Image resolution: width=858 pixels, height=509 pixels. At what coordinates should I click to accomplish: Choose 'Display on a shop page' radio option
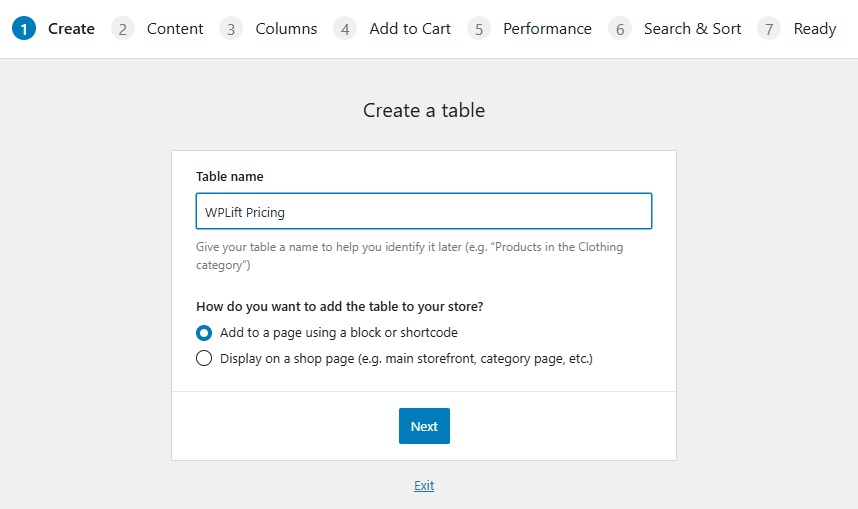point(204,358)
